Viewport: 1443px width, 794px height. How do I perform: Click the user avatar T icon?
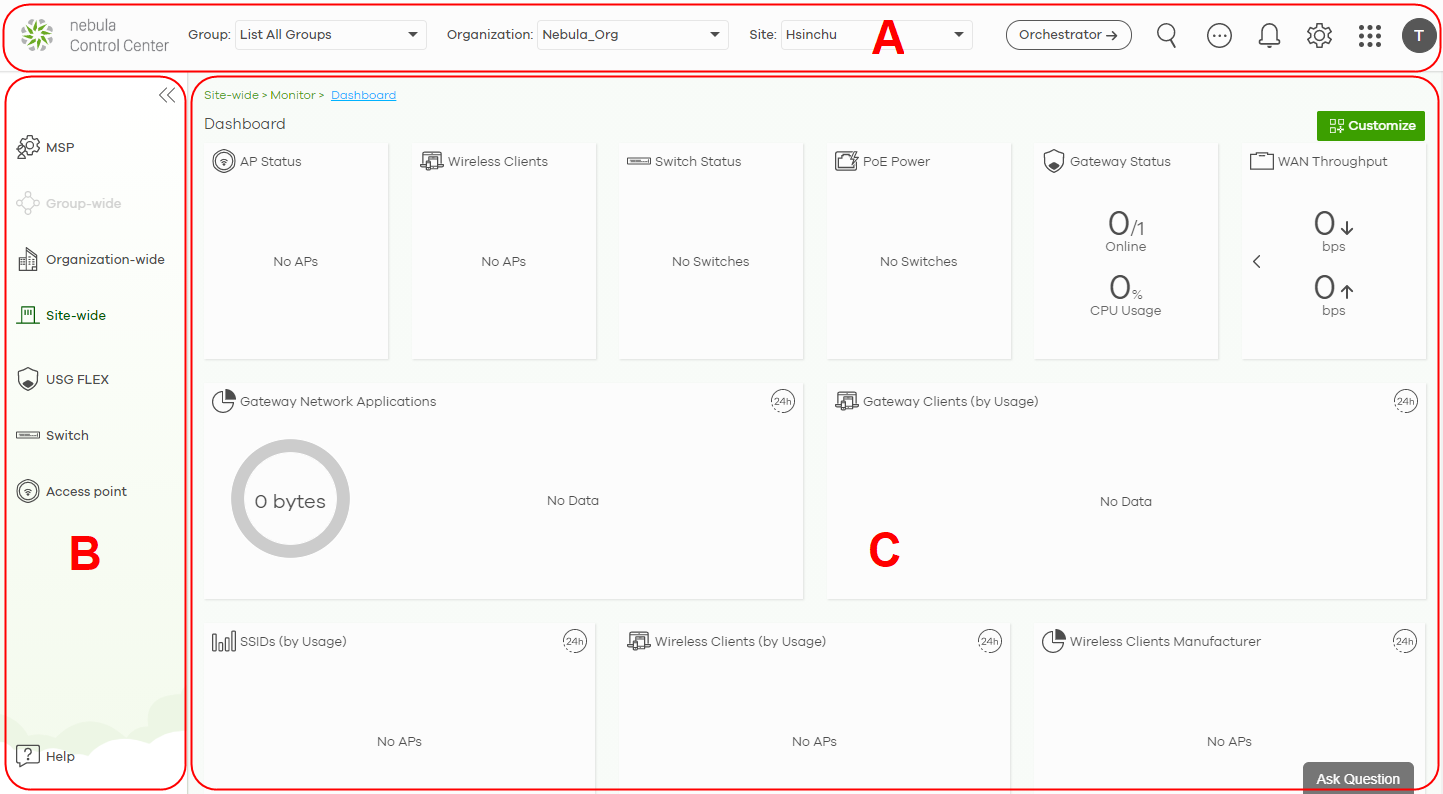(1418, 35)
